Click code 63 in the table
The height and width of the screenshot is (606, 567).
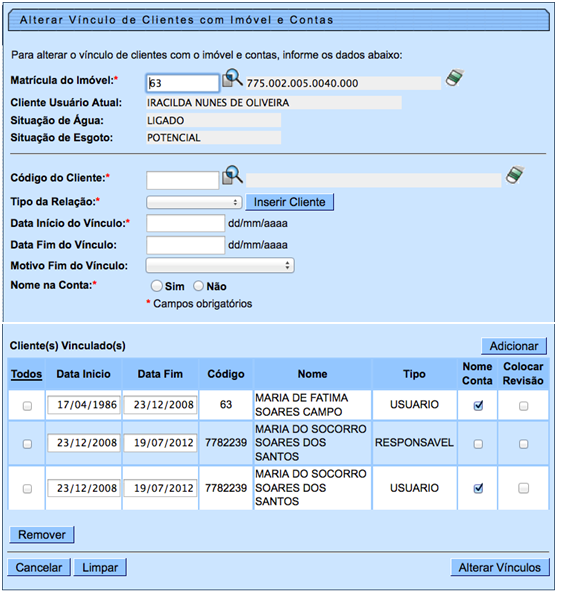click(x=226, y=405)
